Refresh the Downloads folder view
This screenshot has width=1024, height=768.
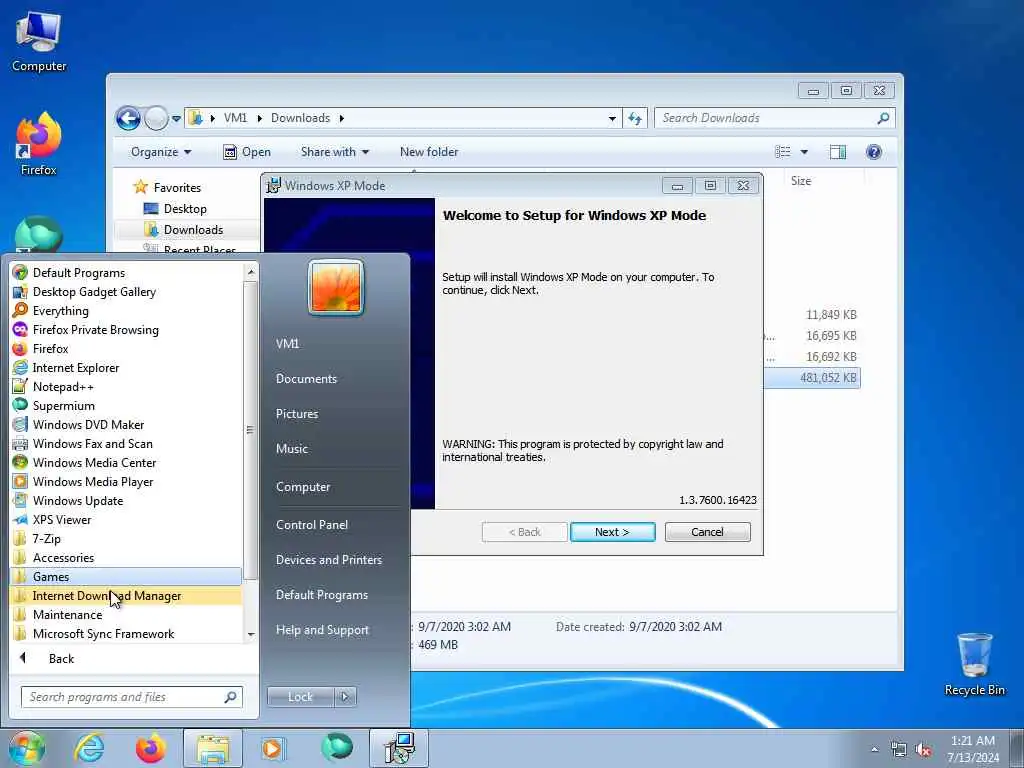(x=634, y=118)
